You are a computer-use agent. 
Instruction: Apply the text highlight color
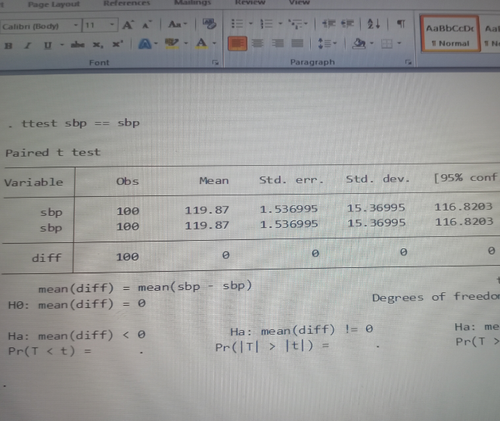tap(172, 43)
